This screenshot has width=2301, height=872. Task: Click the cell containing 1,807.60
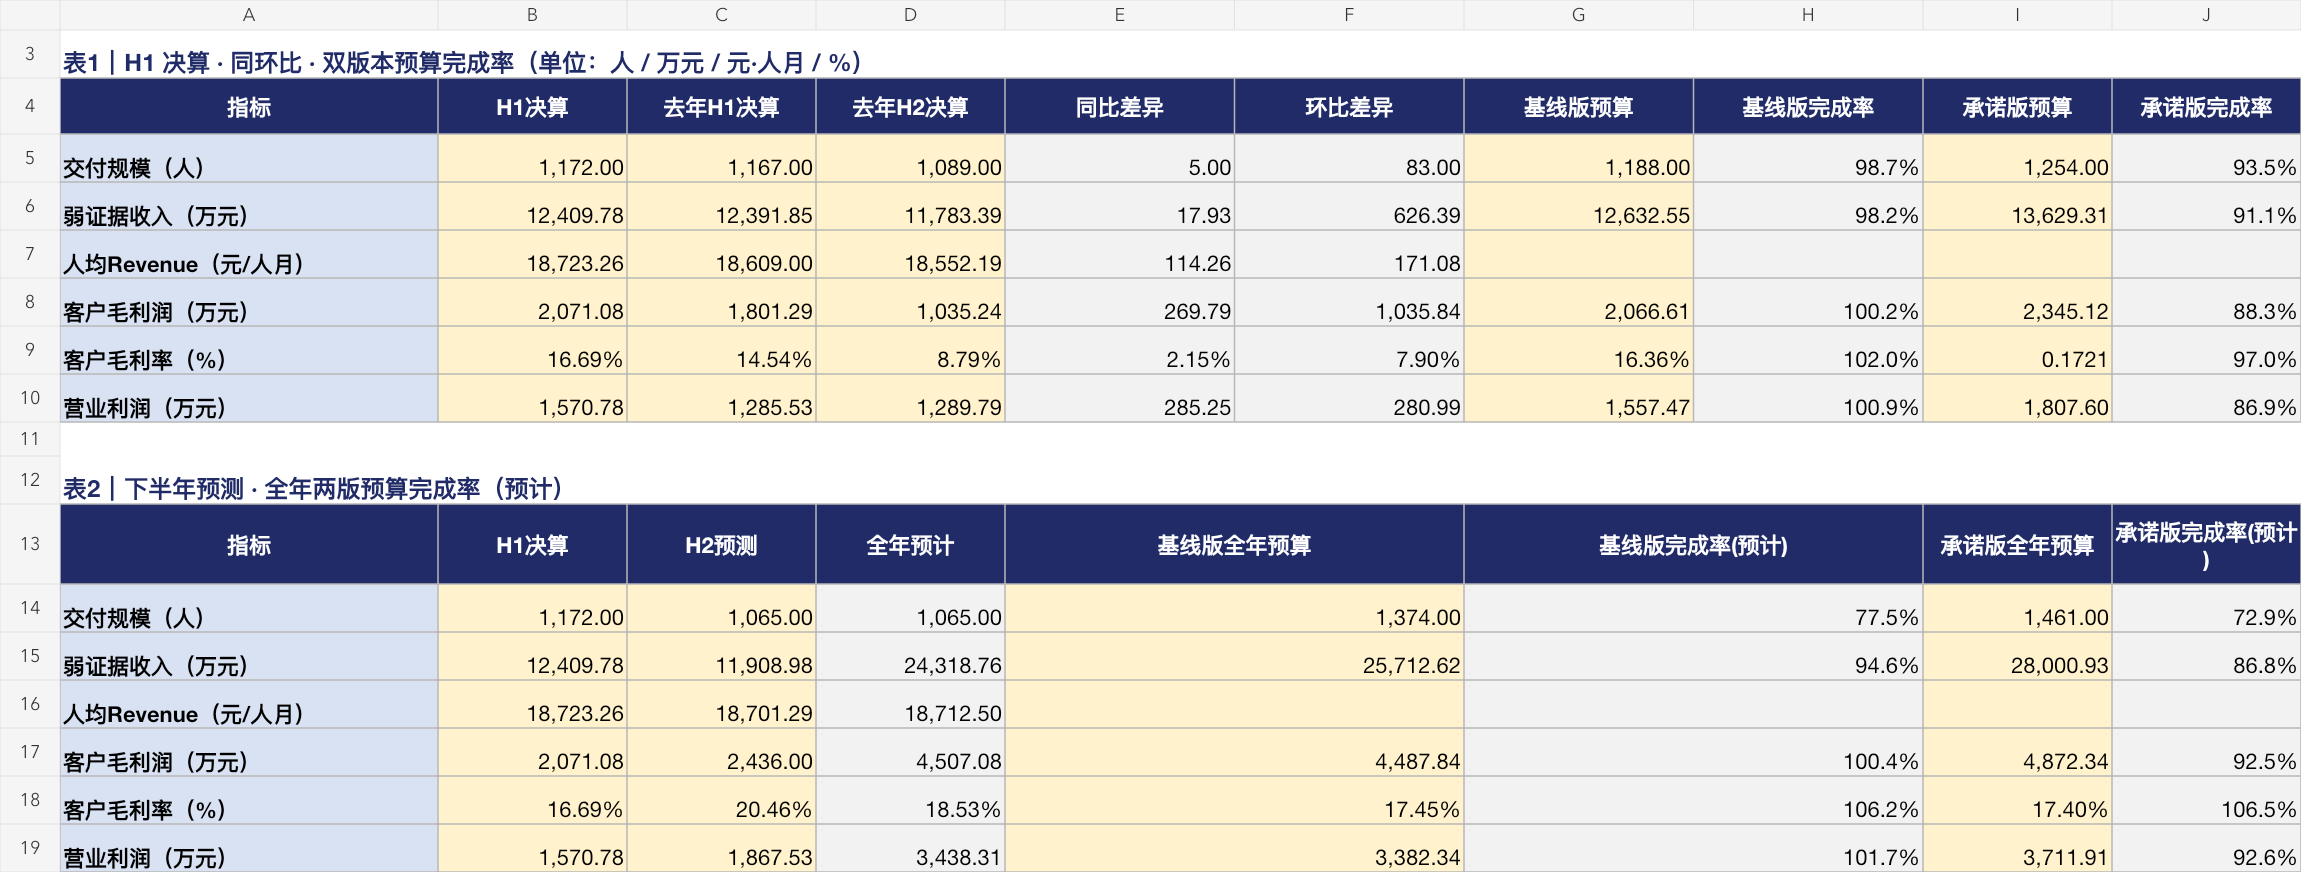(2018, 399)
